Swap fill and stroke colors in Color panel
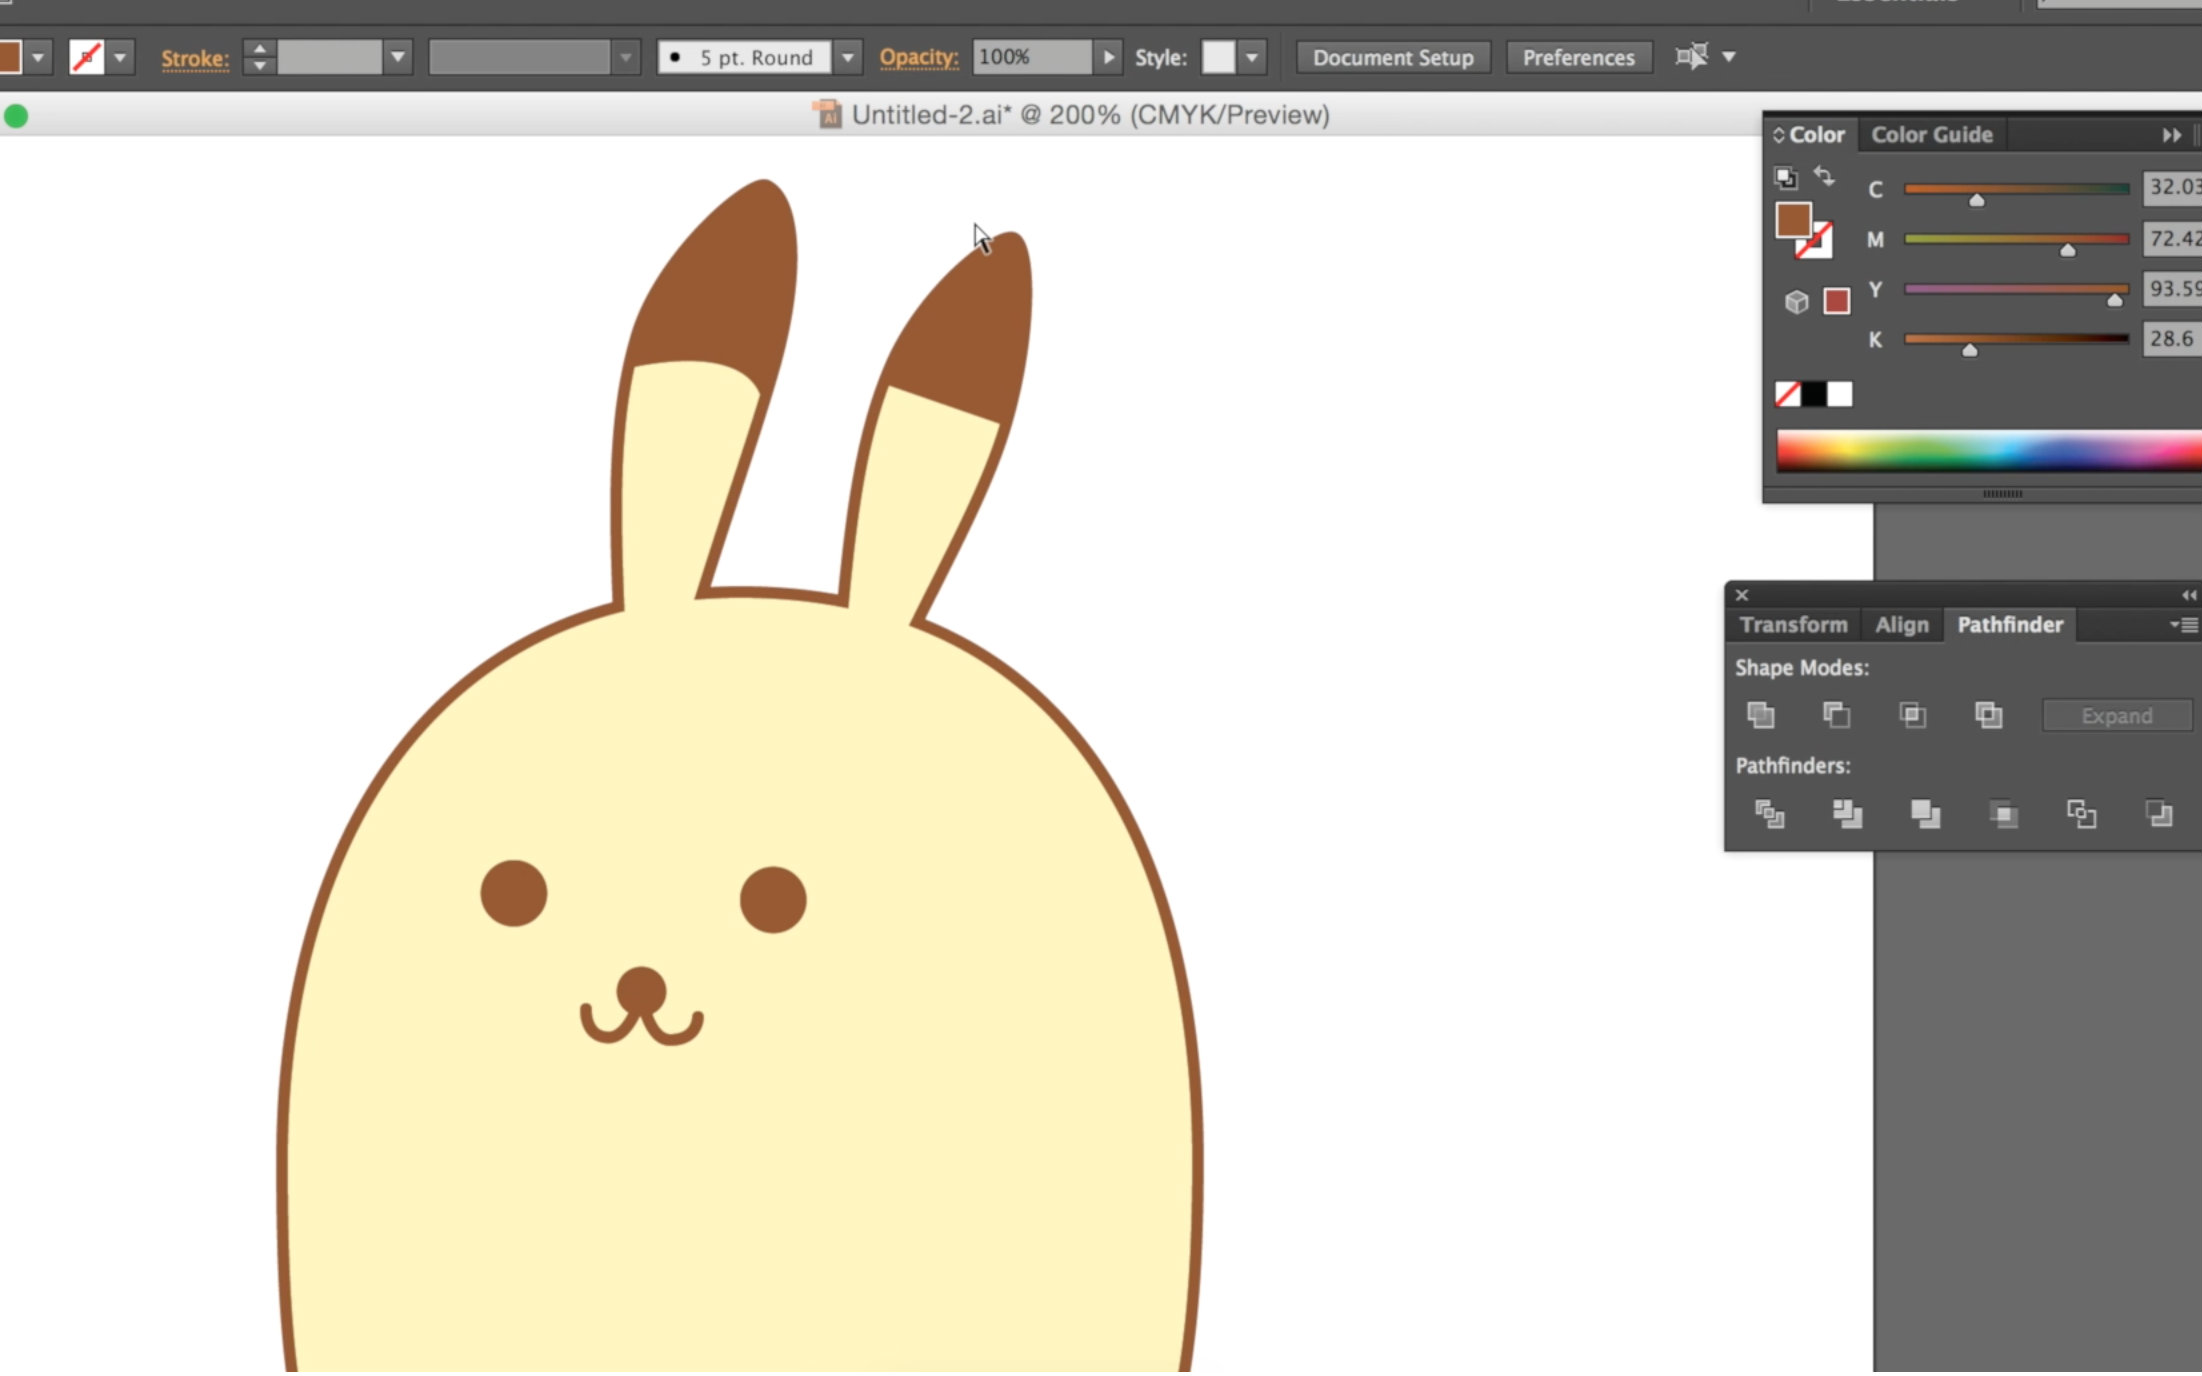 1824,176
